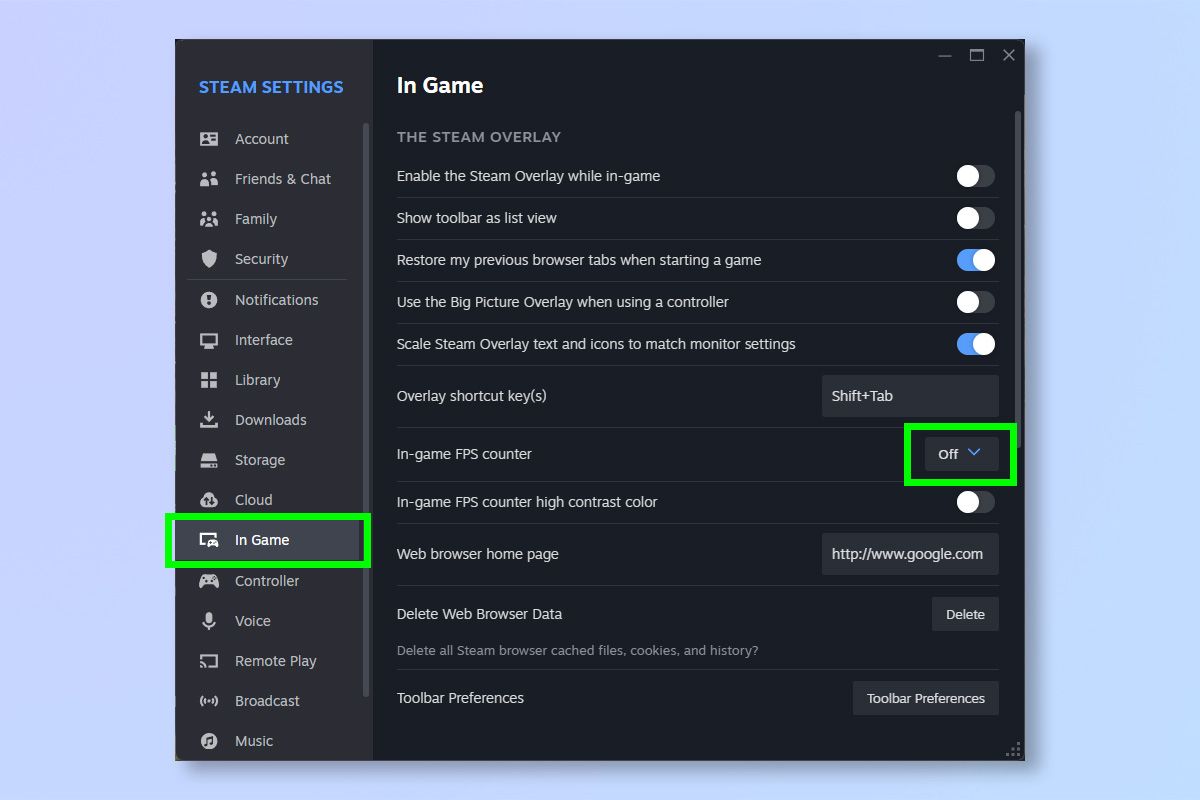Switch to the Controller settings tab
This screenshot has width=1200, height=800.
[x=266, y=581]
